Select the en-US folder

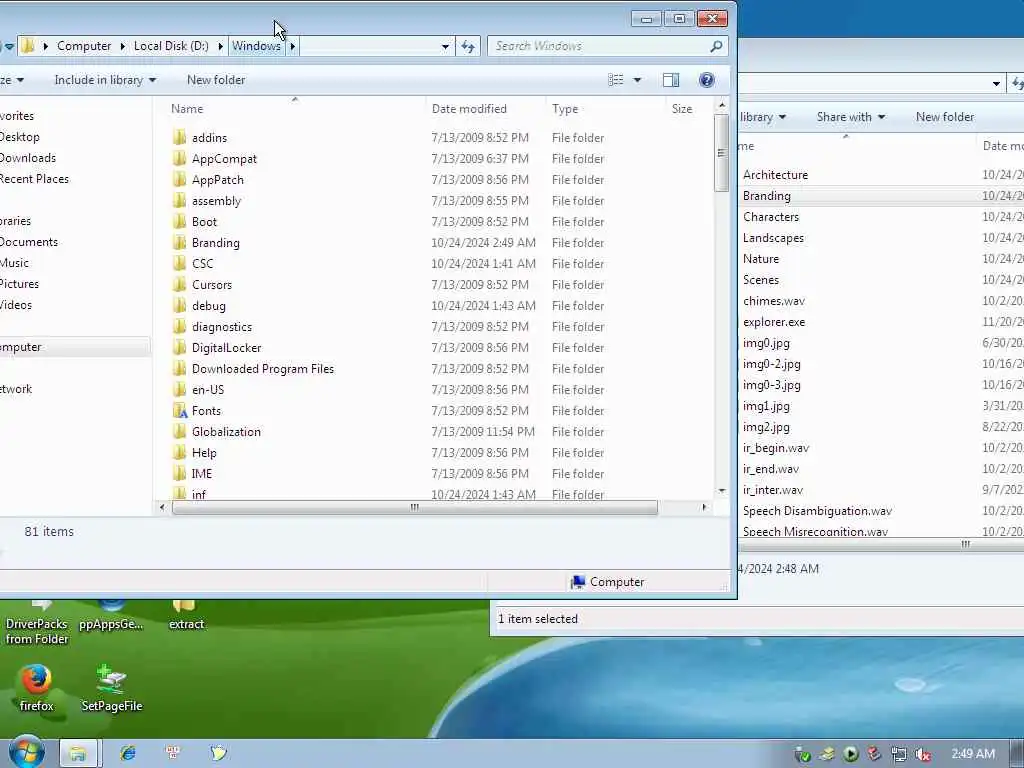208,390
